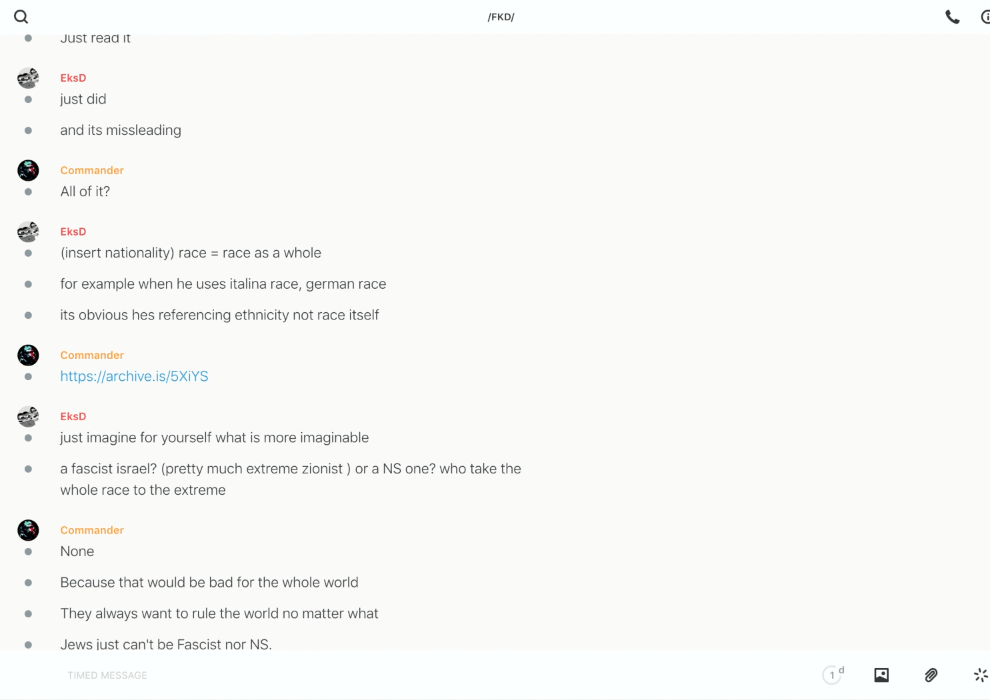
Task: Attach a file with the paperclip icon
Action: click(x=931, y=675)
